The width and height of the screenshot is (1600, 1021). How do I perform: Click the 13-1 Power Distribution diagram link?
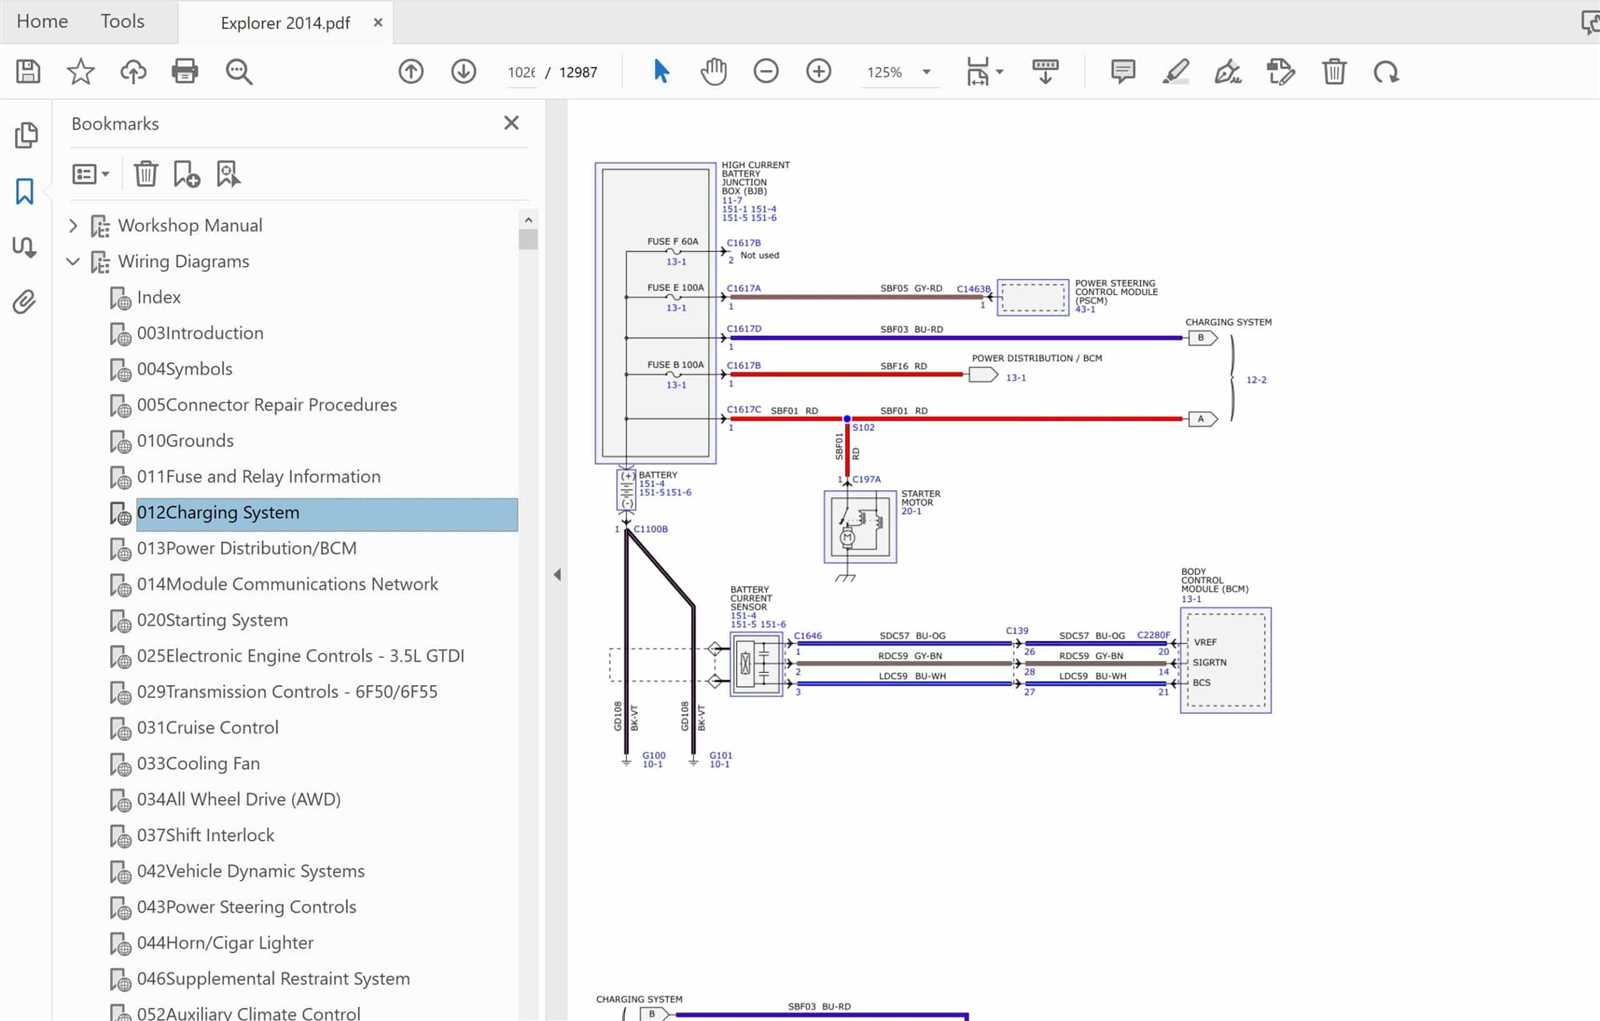click(1015, 378)
